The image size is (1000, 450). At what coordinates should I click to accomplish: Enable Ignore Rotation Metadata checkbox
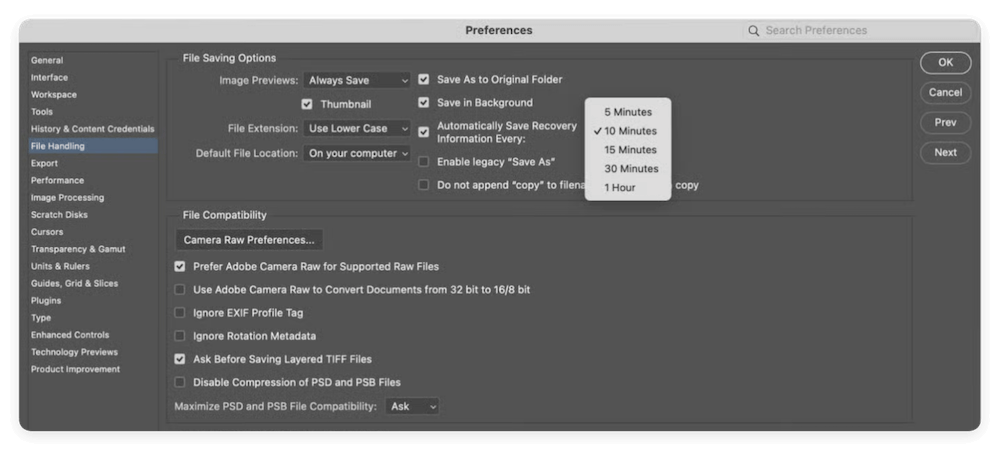[x=180, y=336]
